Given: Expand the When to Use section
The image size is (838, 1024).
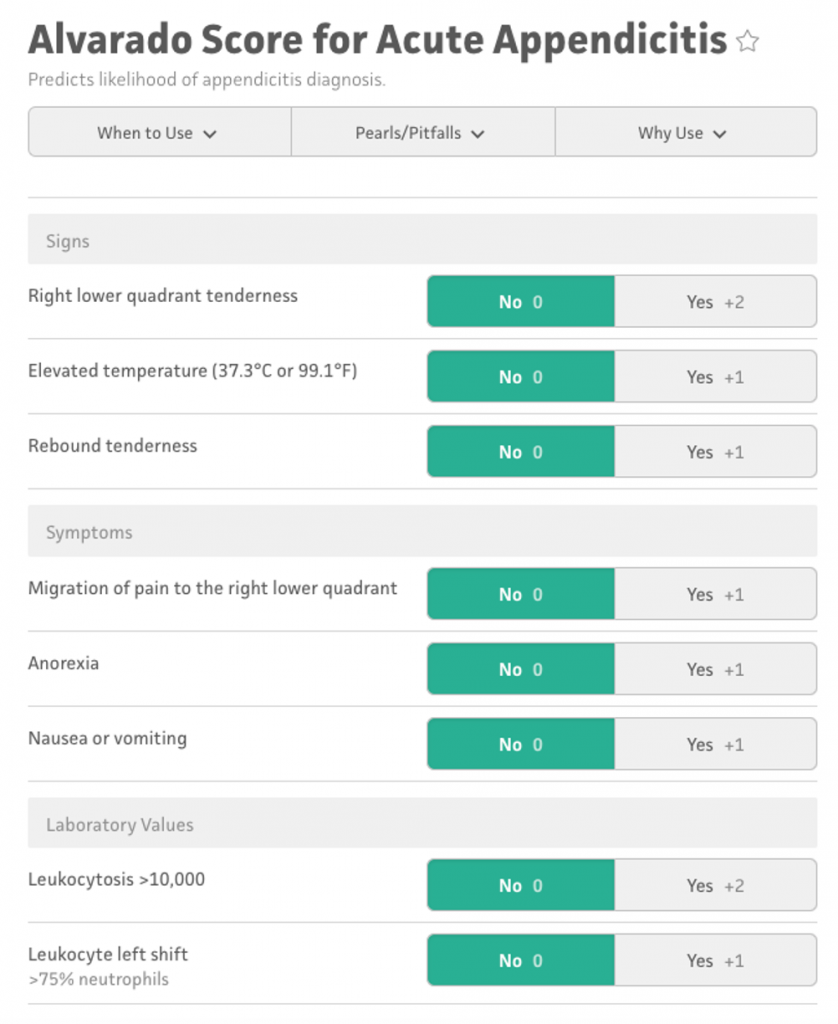Looking at the screenshot, I should (159, 132).
